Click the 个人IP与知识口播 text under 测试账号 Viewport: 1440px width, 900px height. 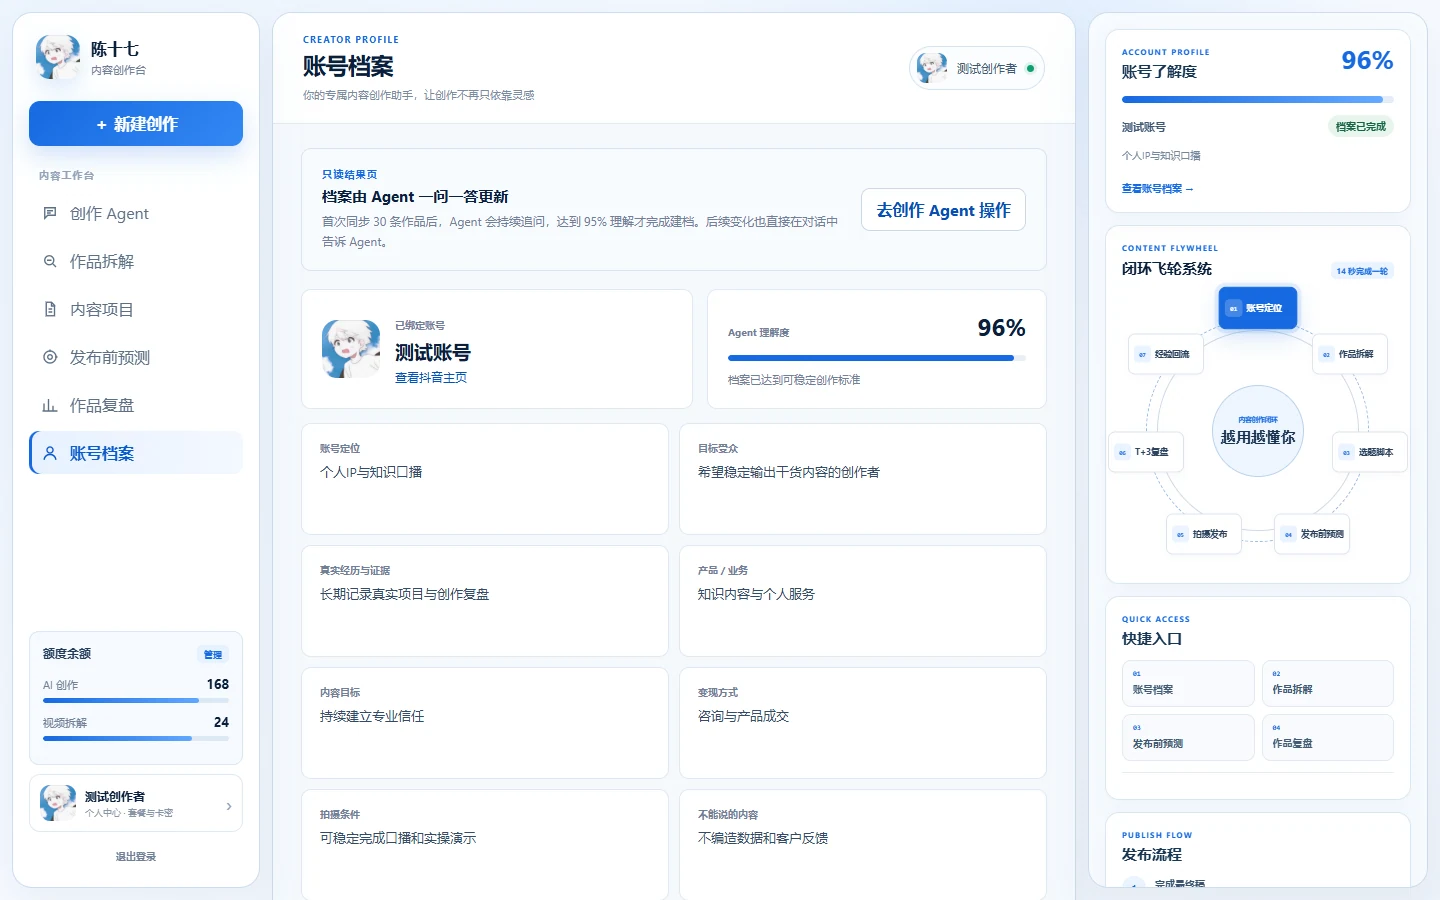pos(1161,156)
